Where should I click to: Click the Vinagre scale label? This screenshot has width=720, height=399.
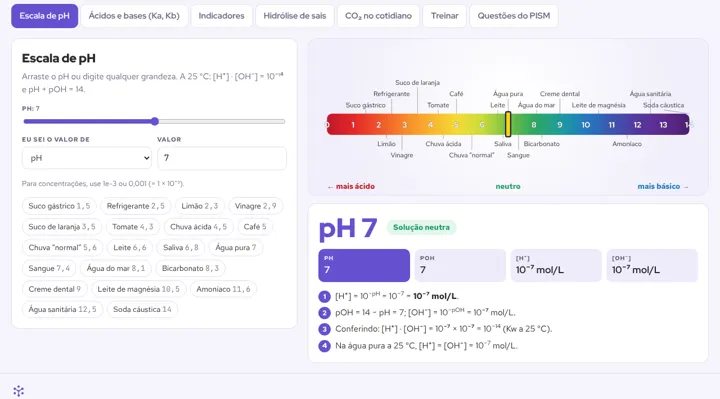pos(402,155)
